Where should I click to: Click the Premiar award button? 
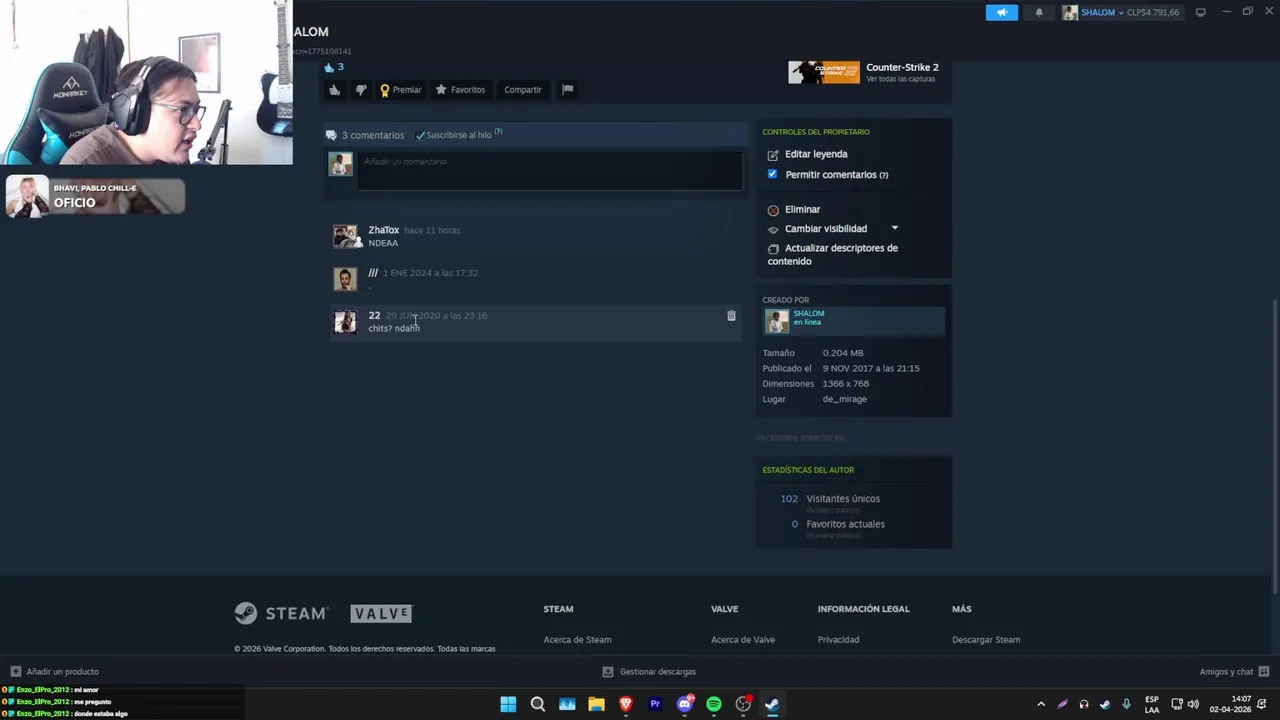coord(401,90)
